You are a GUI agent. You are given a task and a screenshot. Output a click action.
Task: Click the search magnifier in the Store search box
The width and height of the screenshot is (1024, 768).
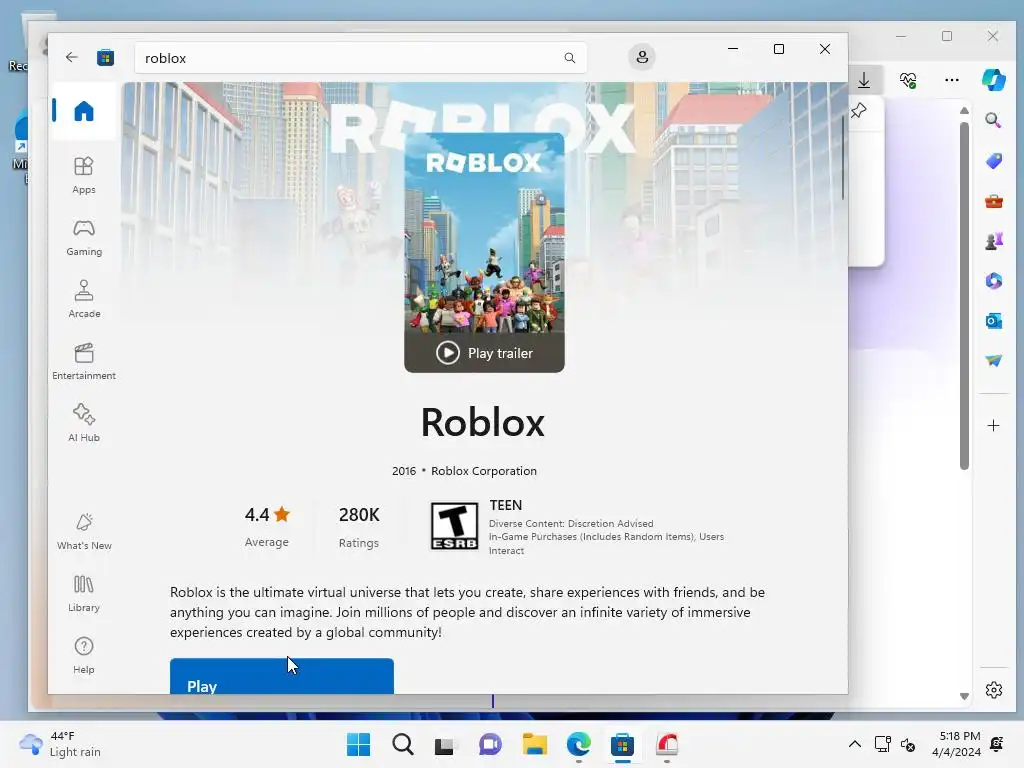pos(569,58)
